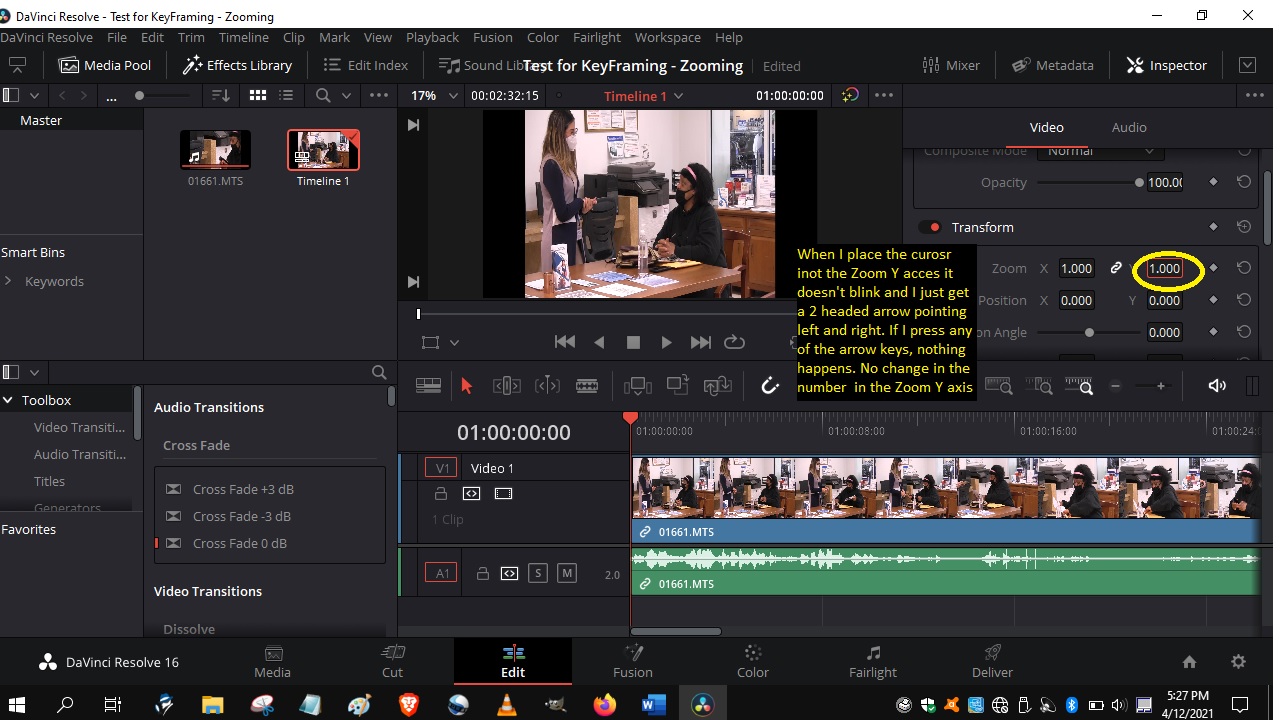Select the Trim Edit Mode tool
Image resolution: width=1280 pixels, height=720 pixels.
pos(506,386)
